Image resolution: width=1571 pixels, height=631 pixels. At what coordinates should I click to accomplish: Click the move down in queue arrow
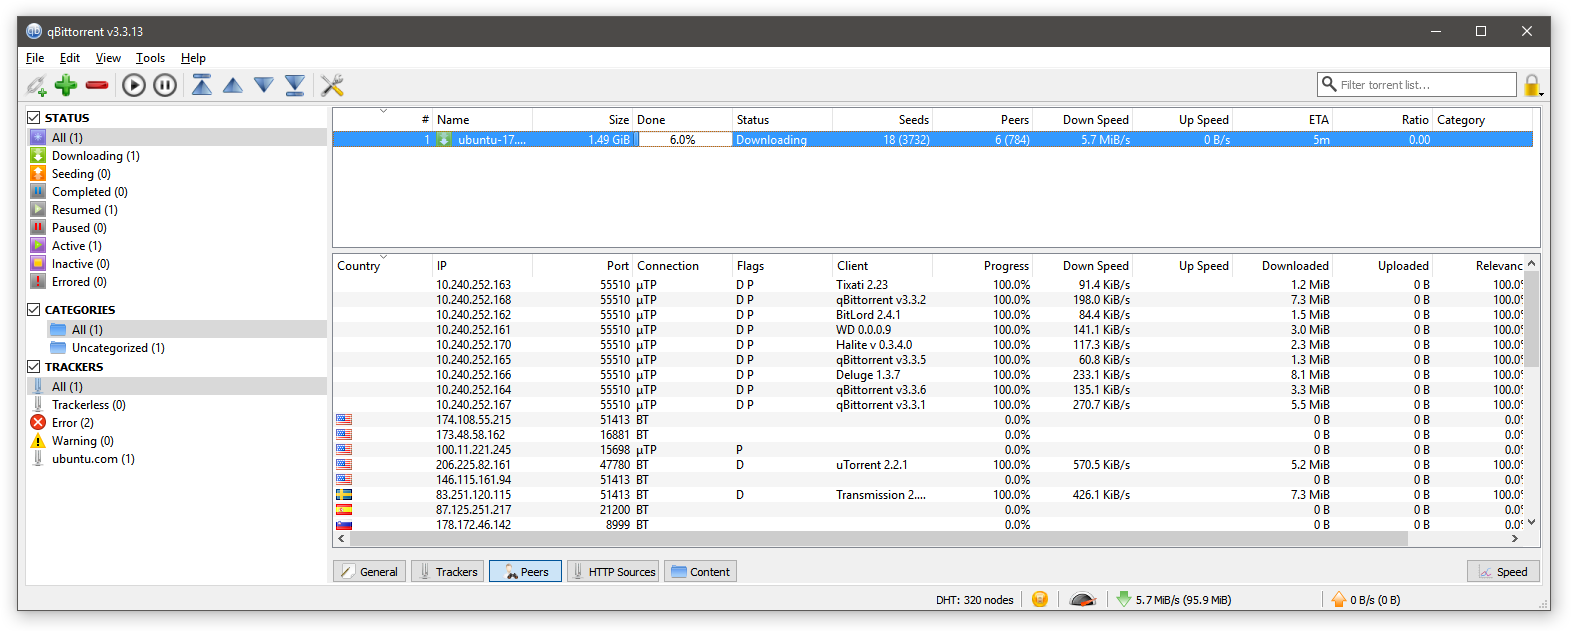264,85
